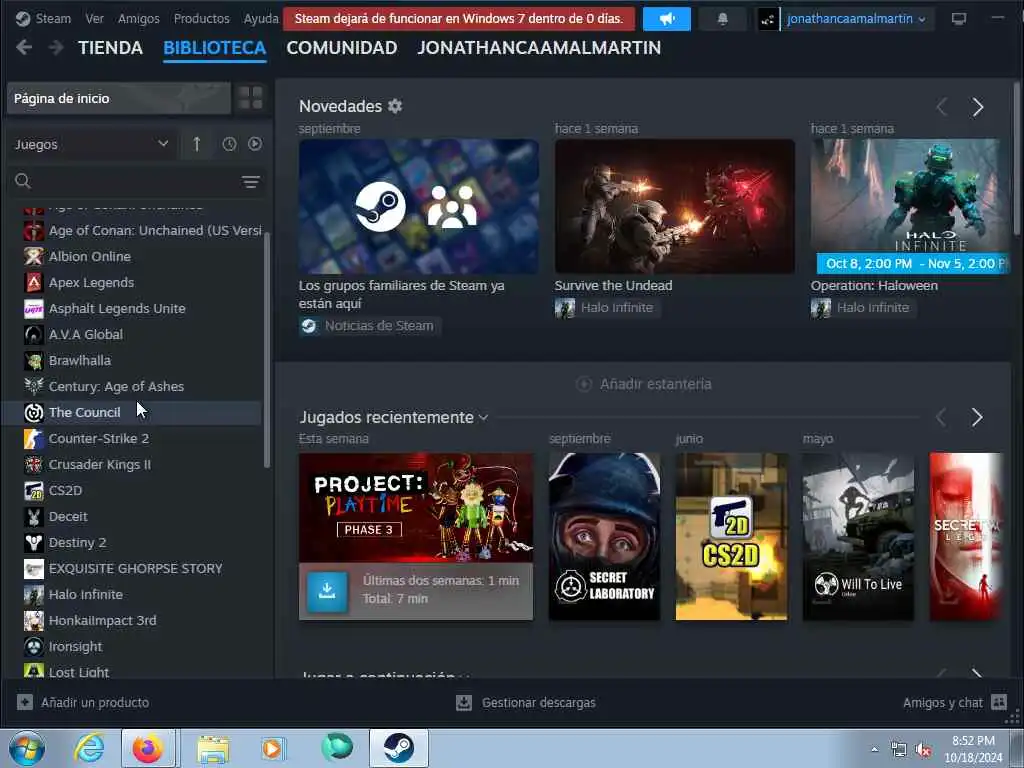Screen dimensions: 1024x768
Task: Click download button for Project Playtime
Action: click(x=327, y=591)
